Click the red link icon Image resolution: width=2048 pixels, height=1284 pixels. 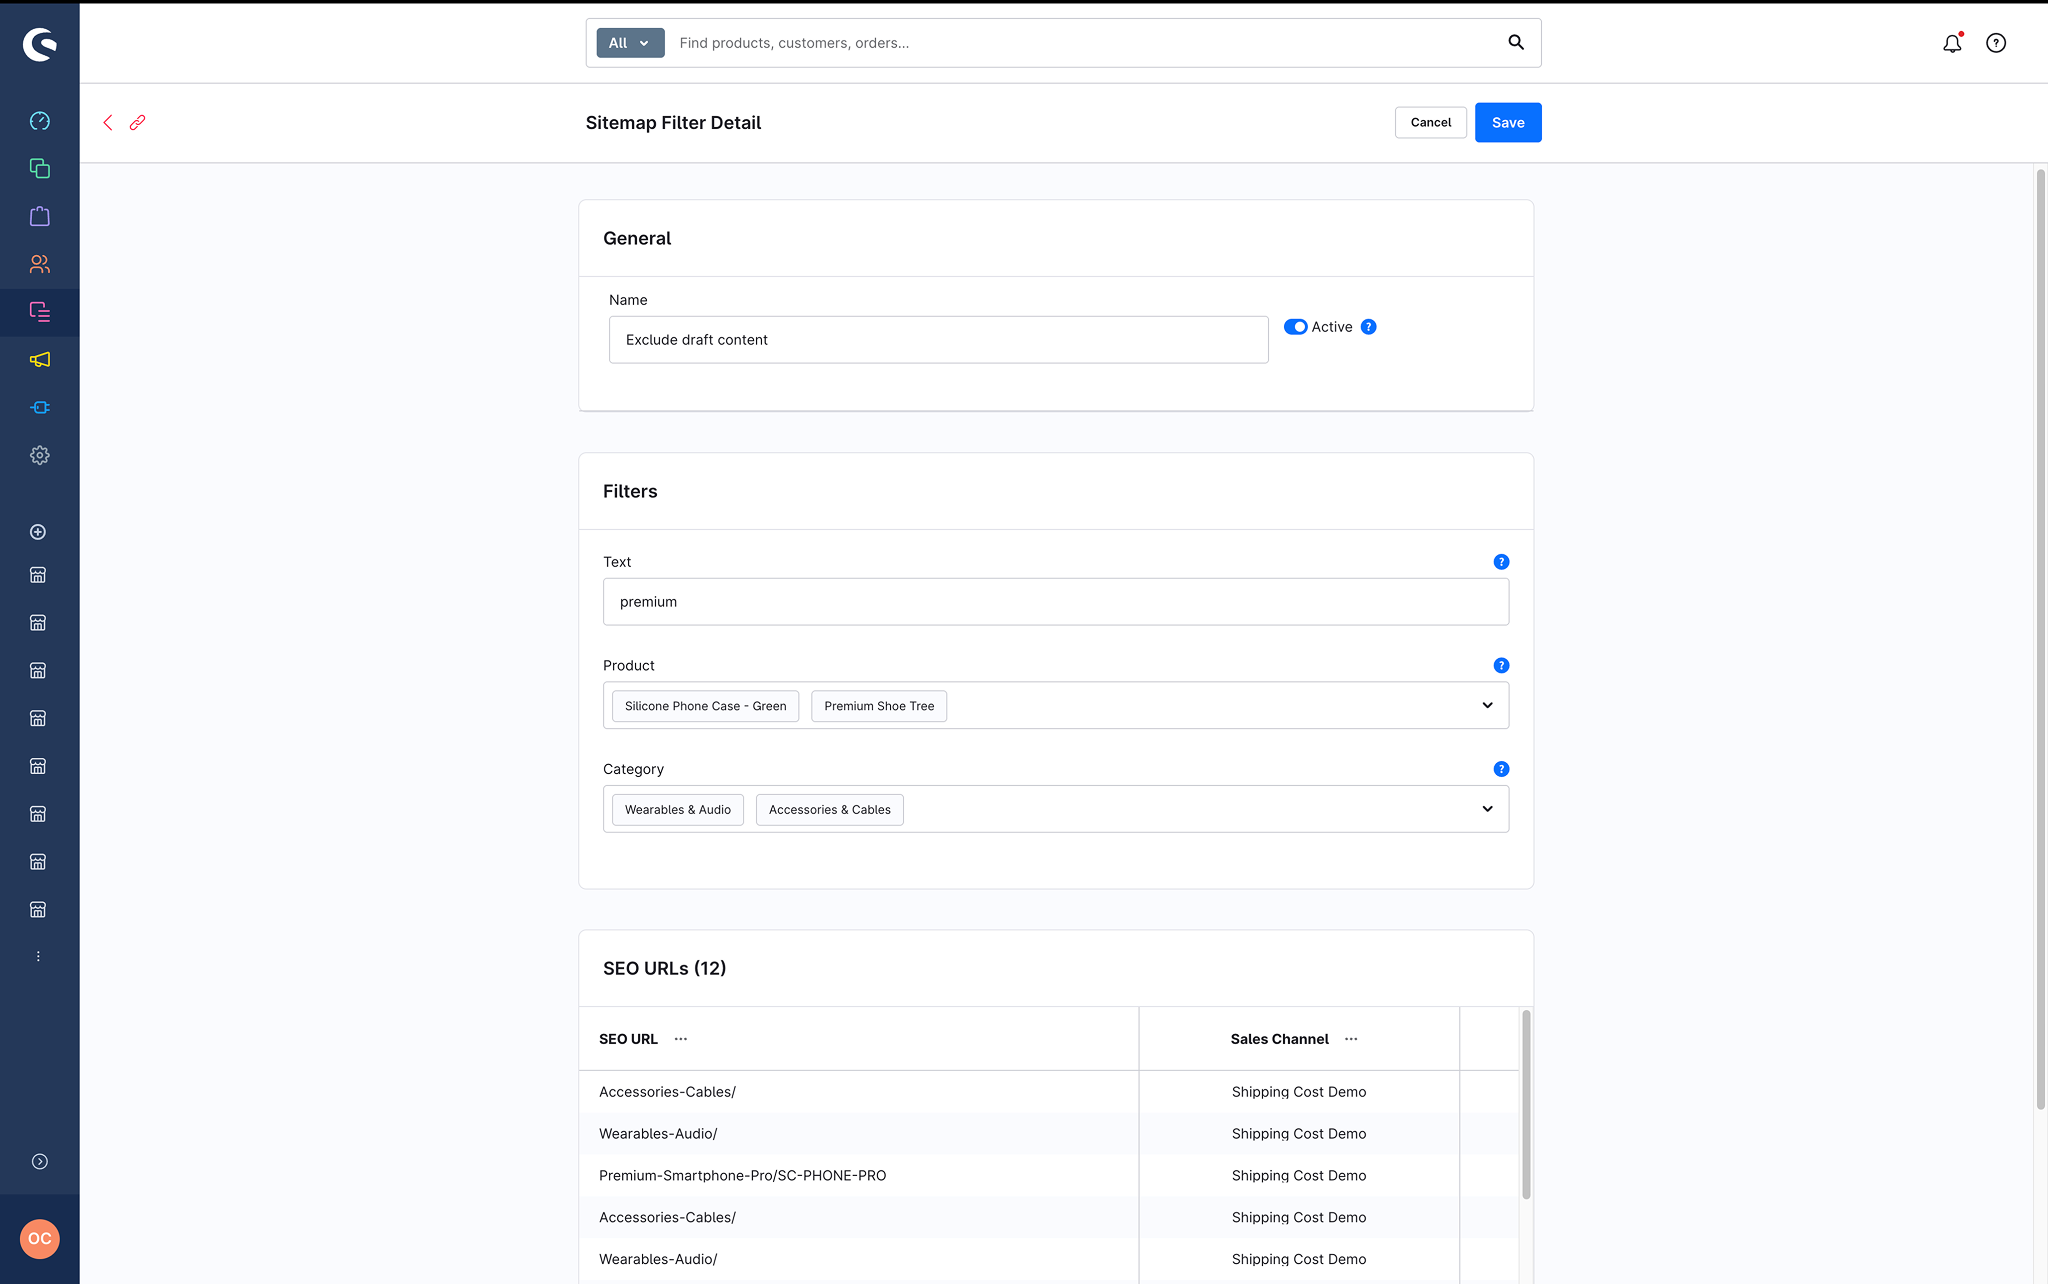point(138,122)
